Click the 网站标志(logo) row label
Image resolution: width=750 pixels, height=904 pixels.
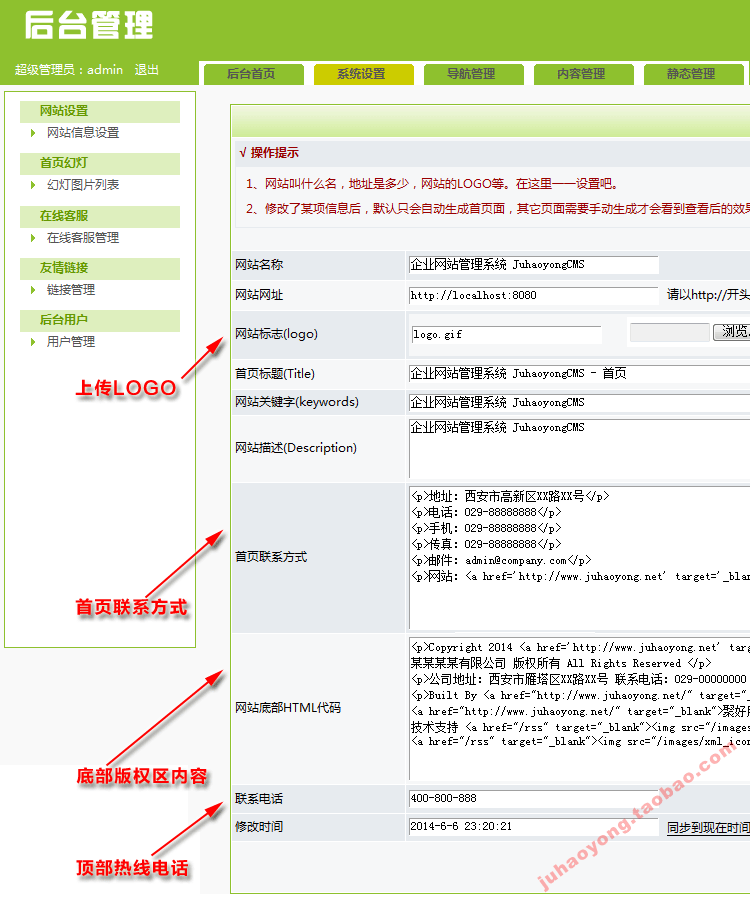click(277, 334)
